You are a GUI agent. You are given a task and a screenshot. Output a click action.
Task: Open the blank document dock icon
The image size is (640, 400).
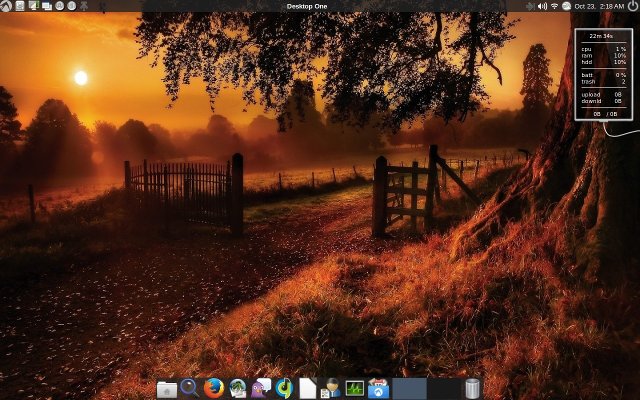pyautogui.click(x=308, y=388)
